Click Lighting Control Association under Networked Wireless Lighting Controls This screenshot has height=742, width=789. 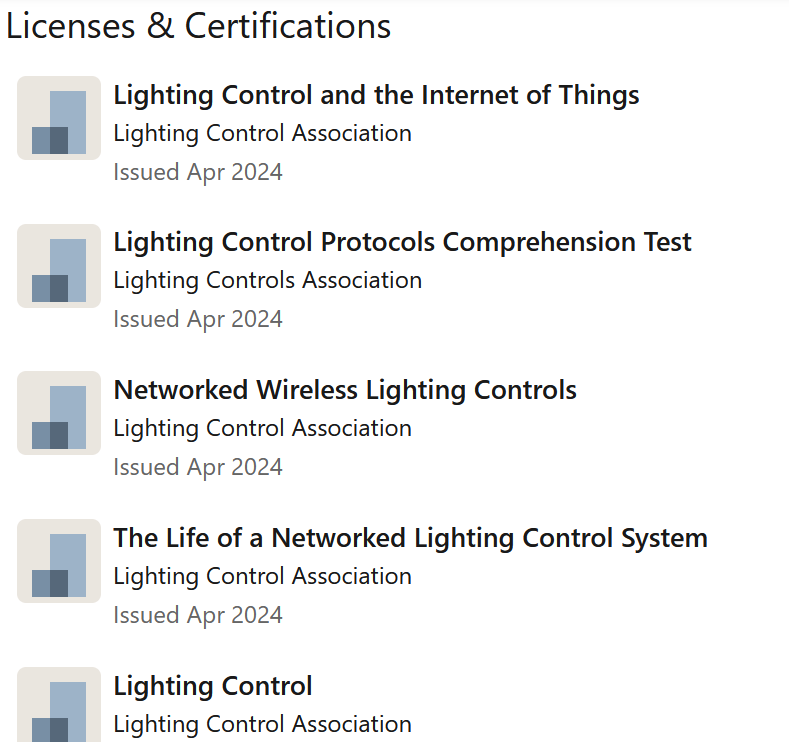tap(263, 429)
